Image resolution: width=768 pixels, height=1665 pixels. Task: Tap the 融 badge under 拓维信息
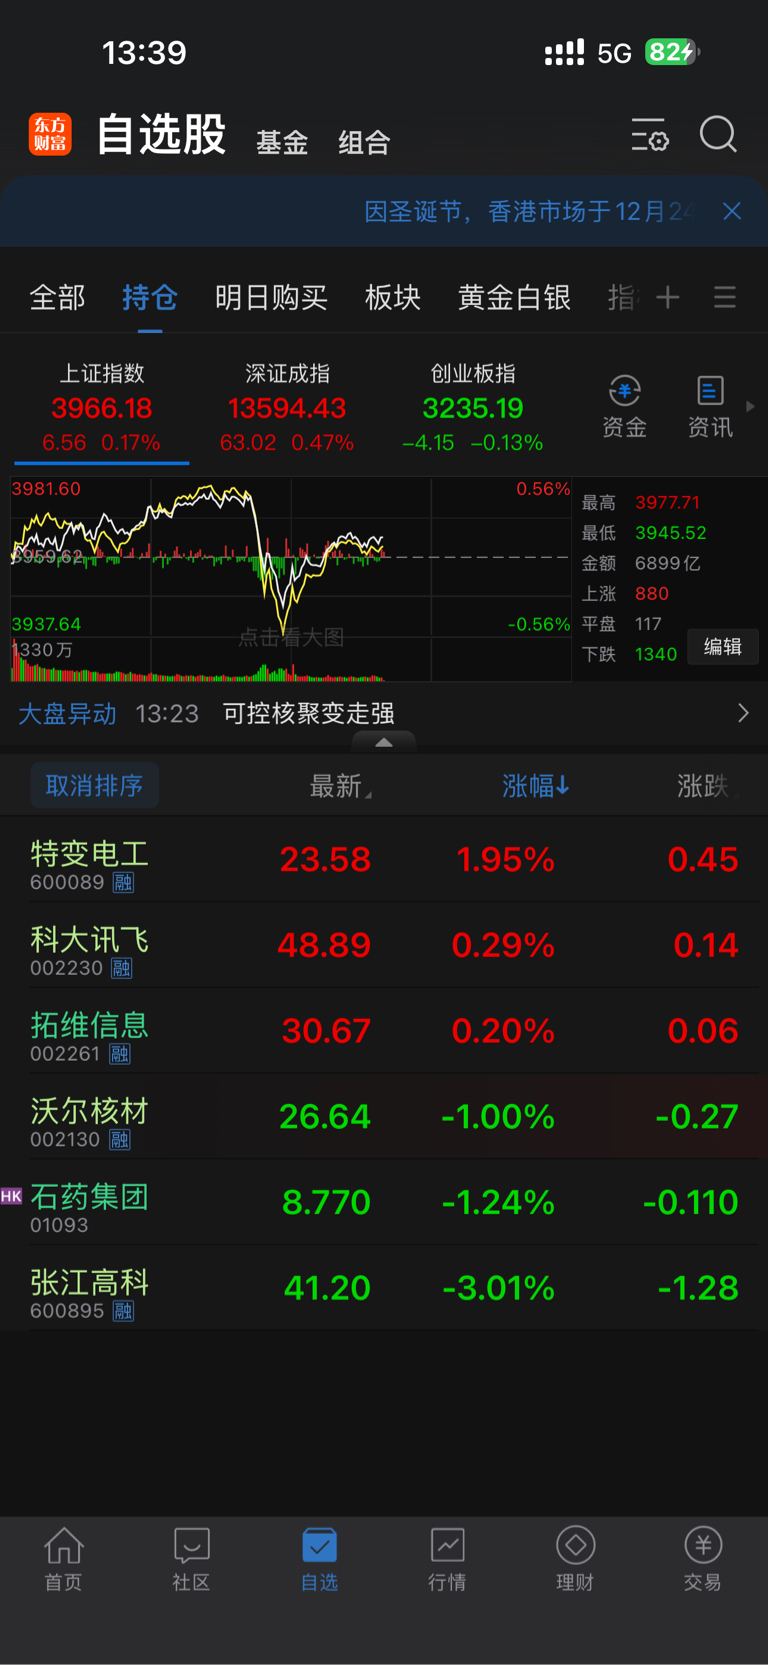120,1054
